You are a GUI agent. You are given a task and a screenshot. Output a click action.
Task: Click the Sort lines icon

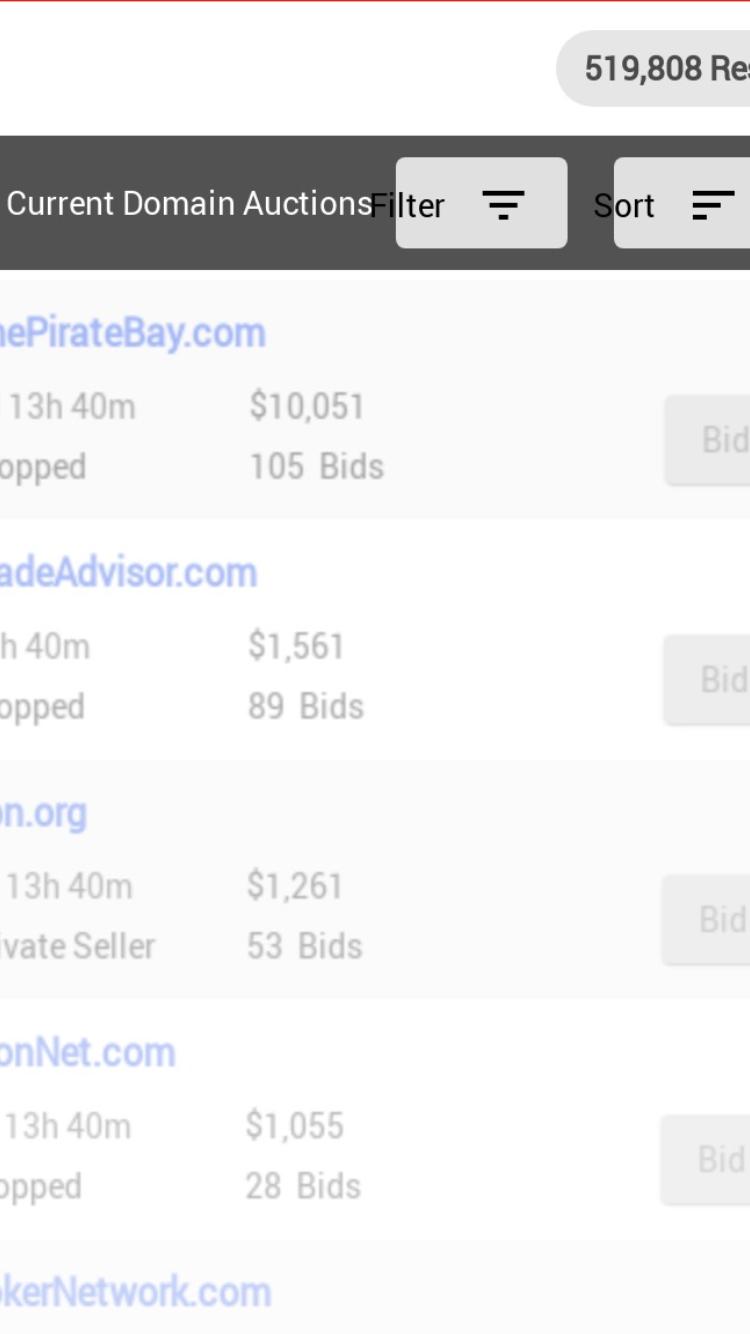pyautogui.click(x=713, y=204)
